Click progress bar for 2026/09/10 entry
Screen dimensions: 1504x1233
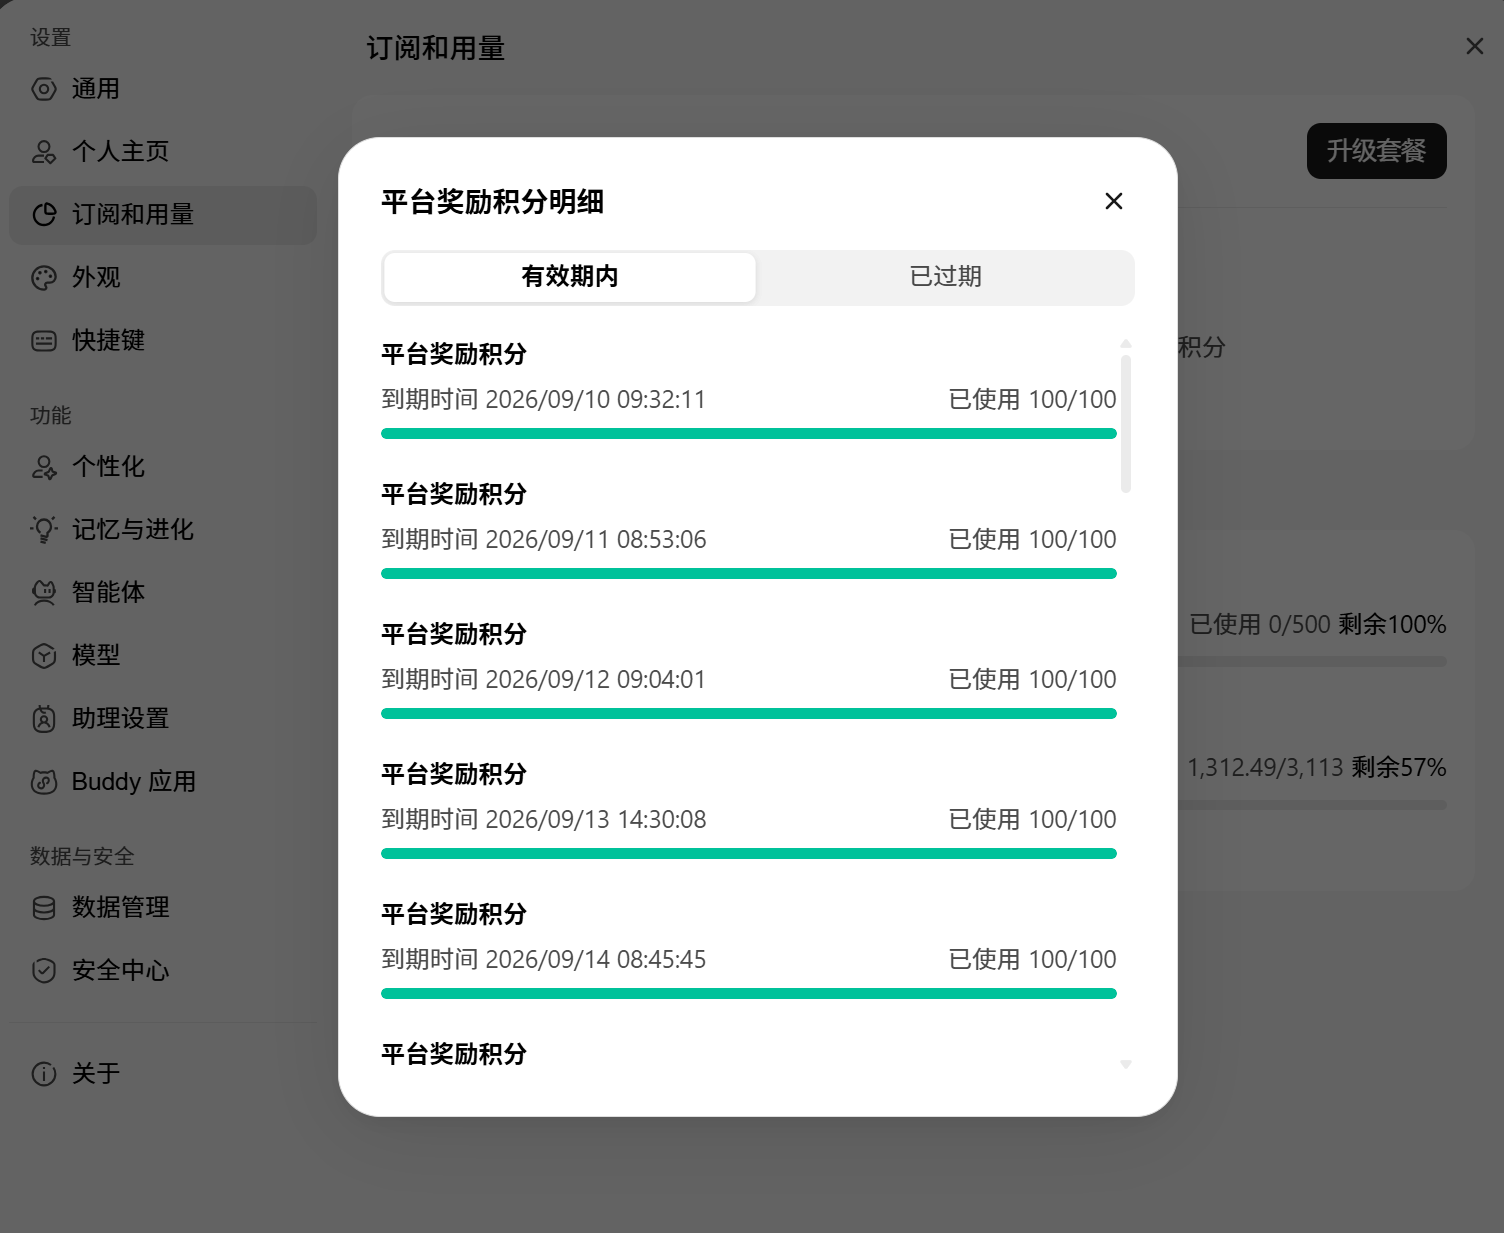[749, 434]
